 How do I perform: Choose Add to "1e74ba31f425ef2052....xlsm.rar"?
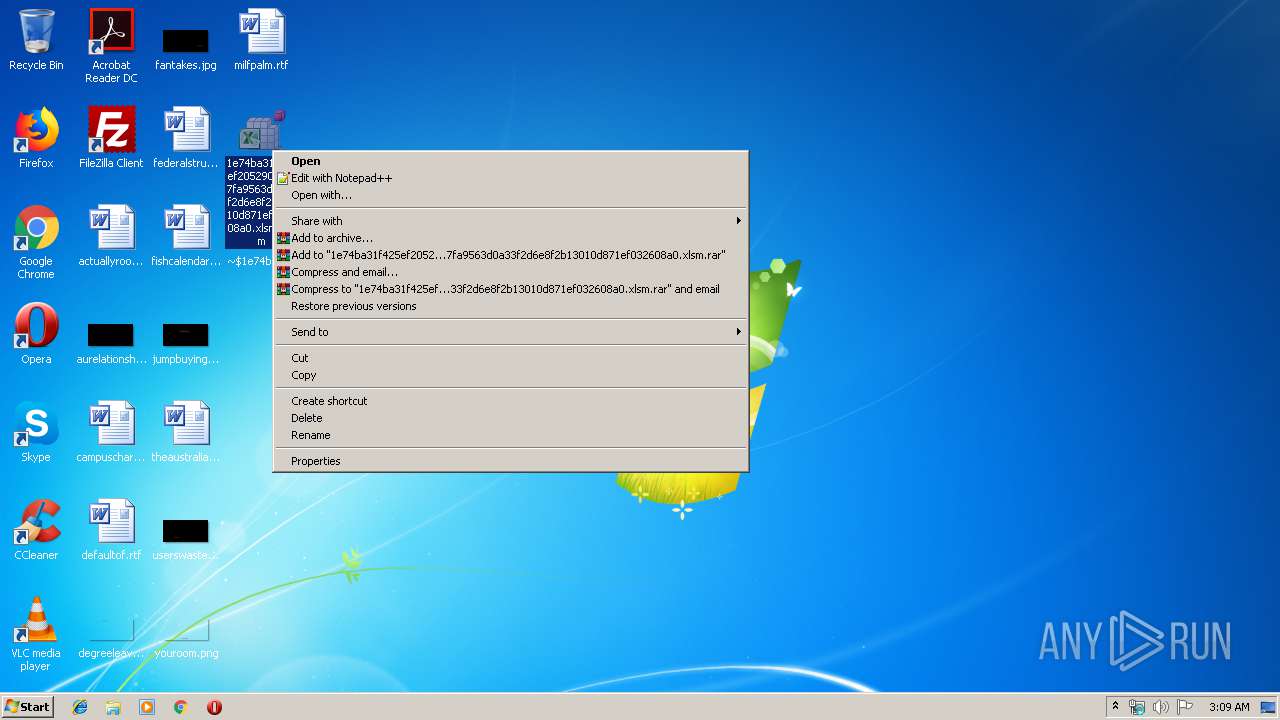510,255
